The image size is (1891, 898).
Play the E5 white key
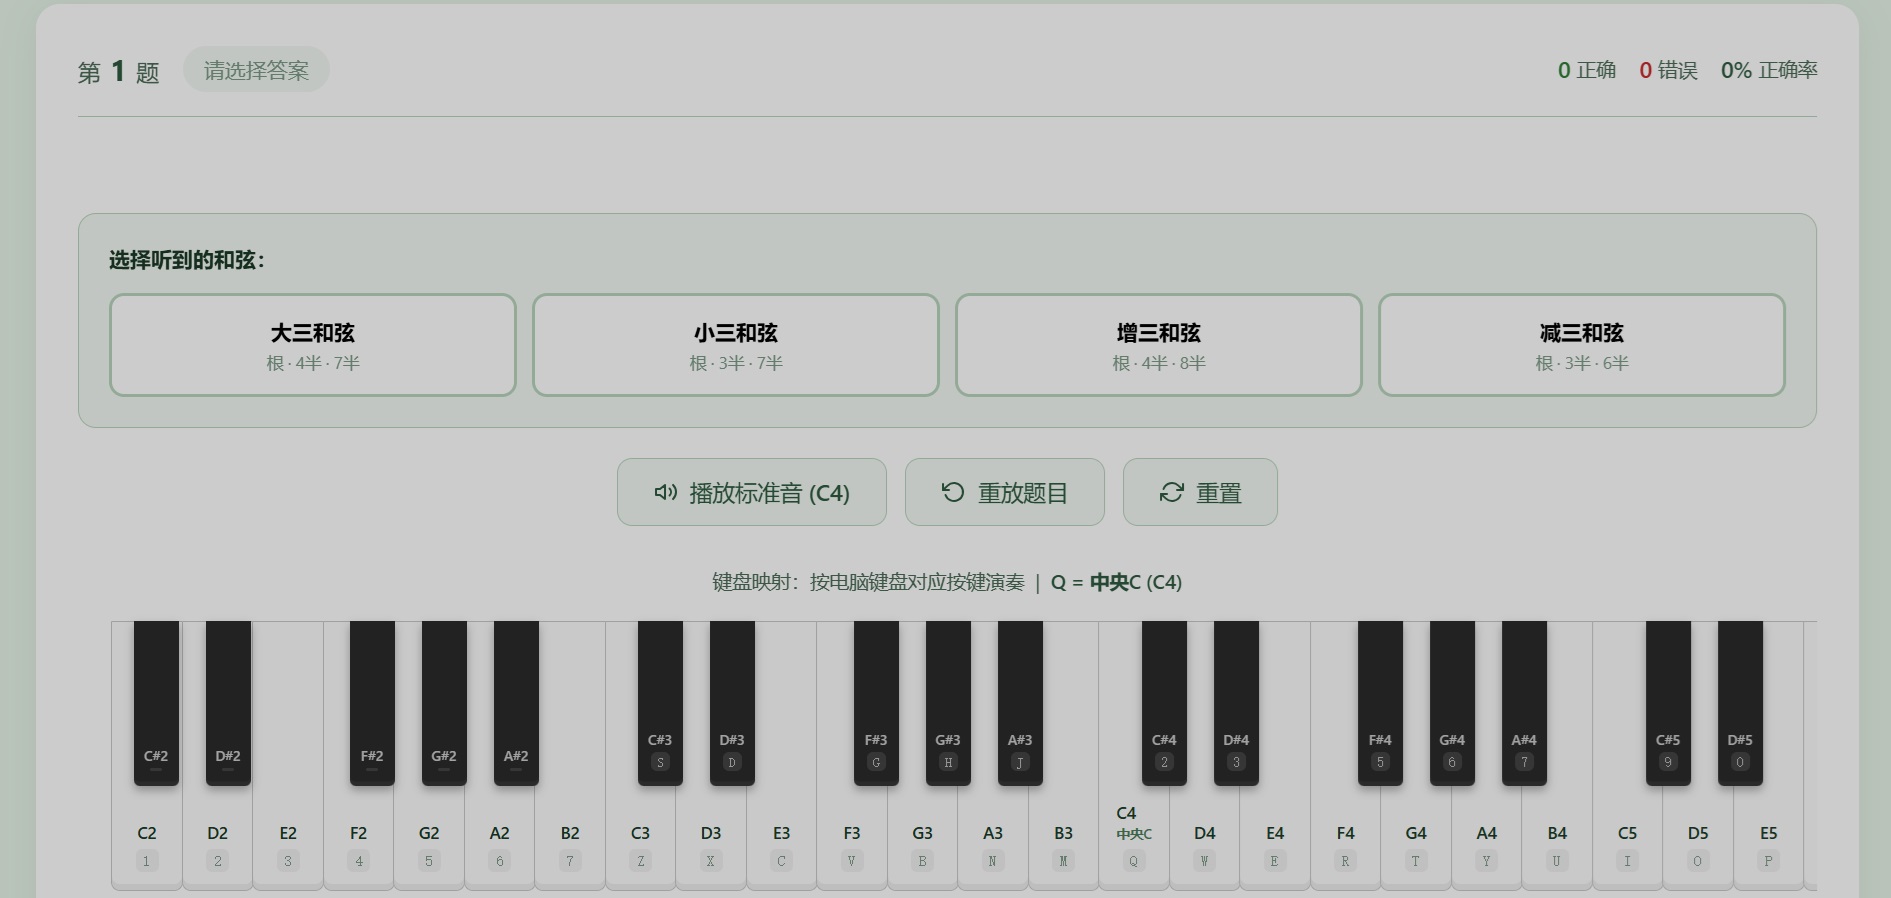pos(1768,840)
